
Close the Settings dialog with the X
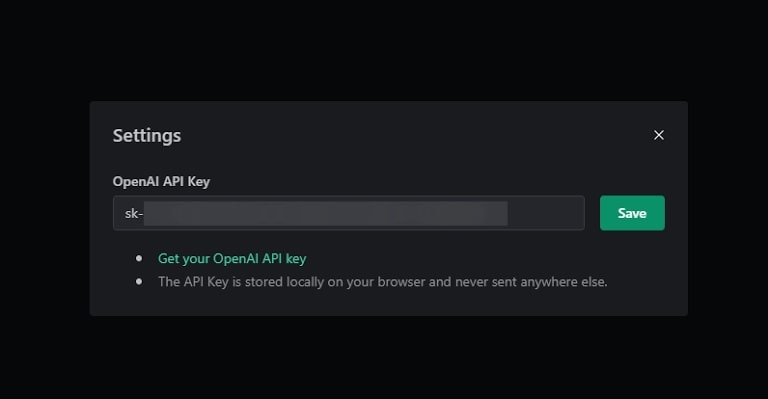click(x=659, y=135)
